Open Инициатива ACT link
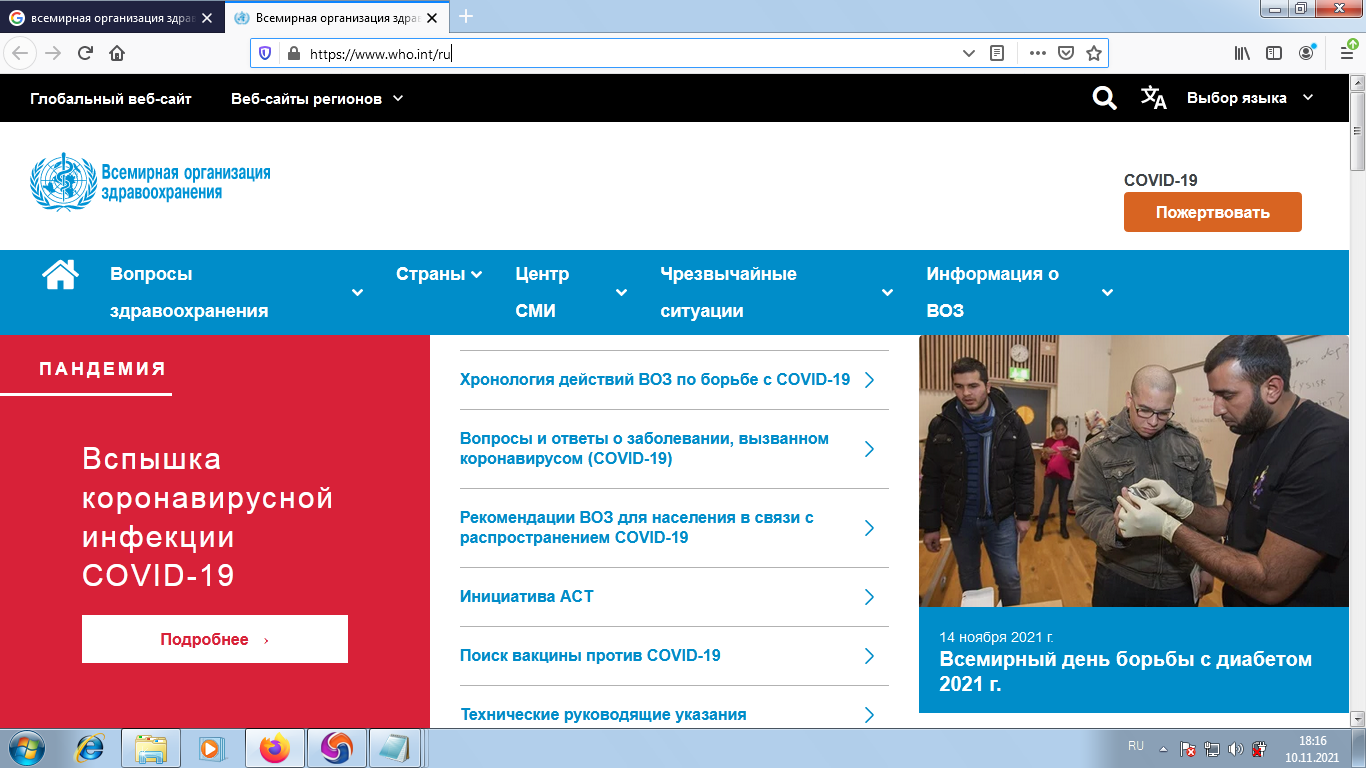Screen dimensions: 1366x768 click(x=527, y=597)
